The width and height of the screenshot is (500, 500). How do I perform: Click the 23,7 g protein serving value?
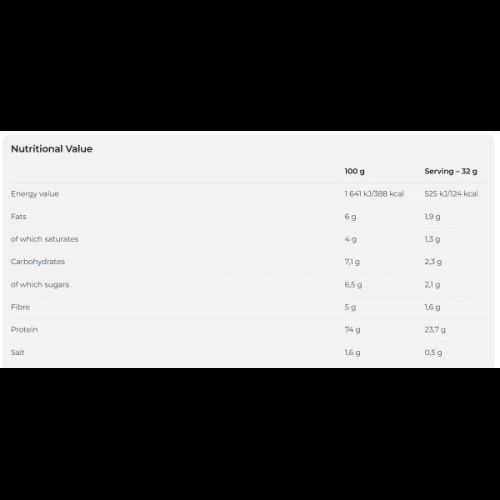click(x=435, y=330)
